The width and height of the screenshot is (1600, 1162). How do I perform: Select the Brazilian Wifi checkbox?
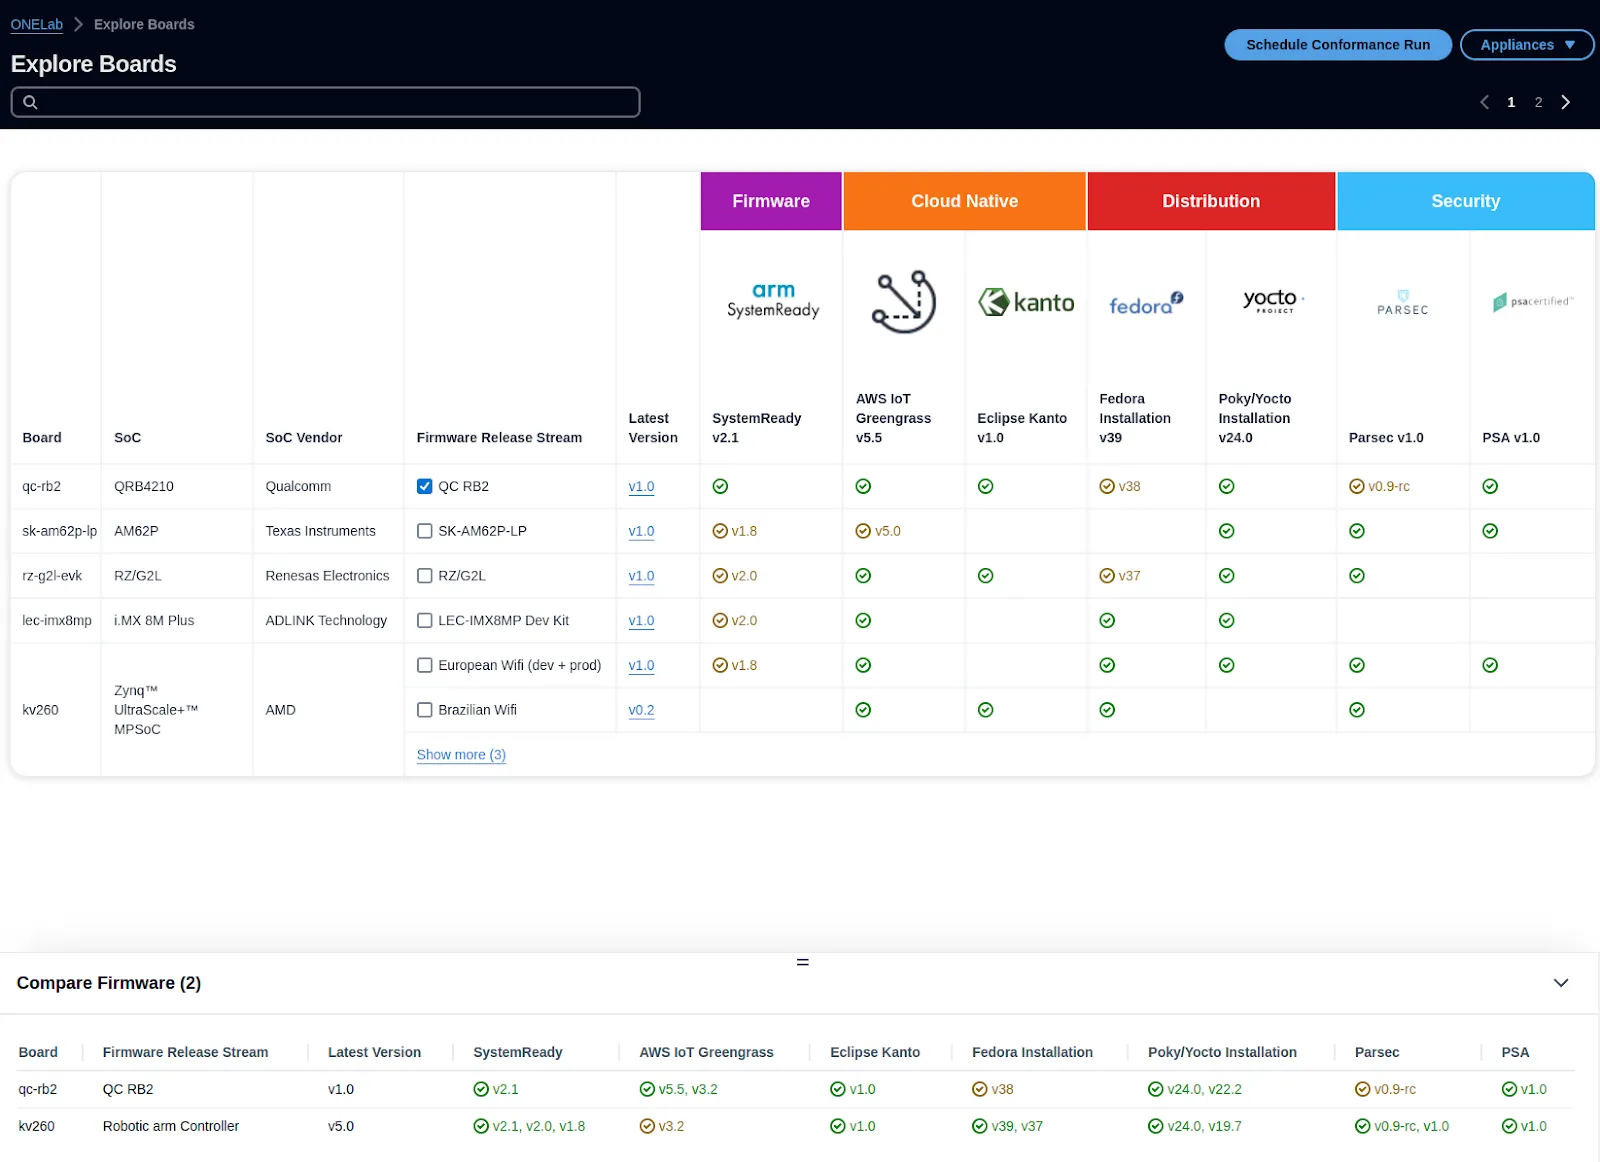(425, 710)
